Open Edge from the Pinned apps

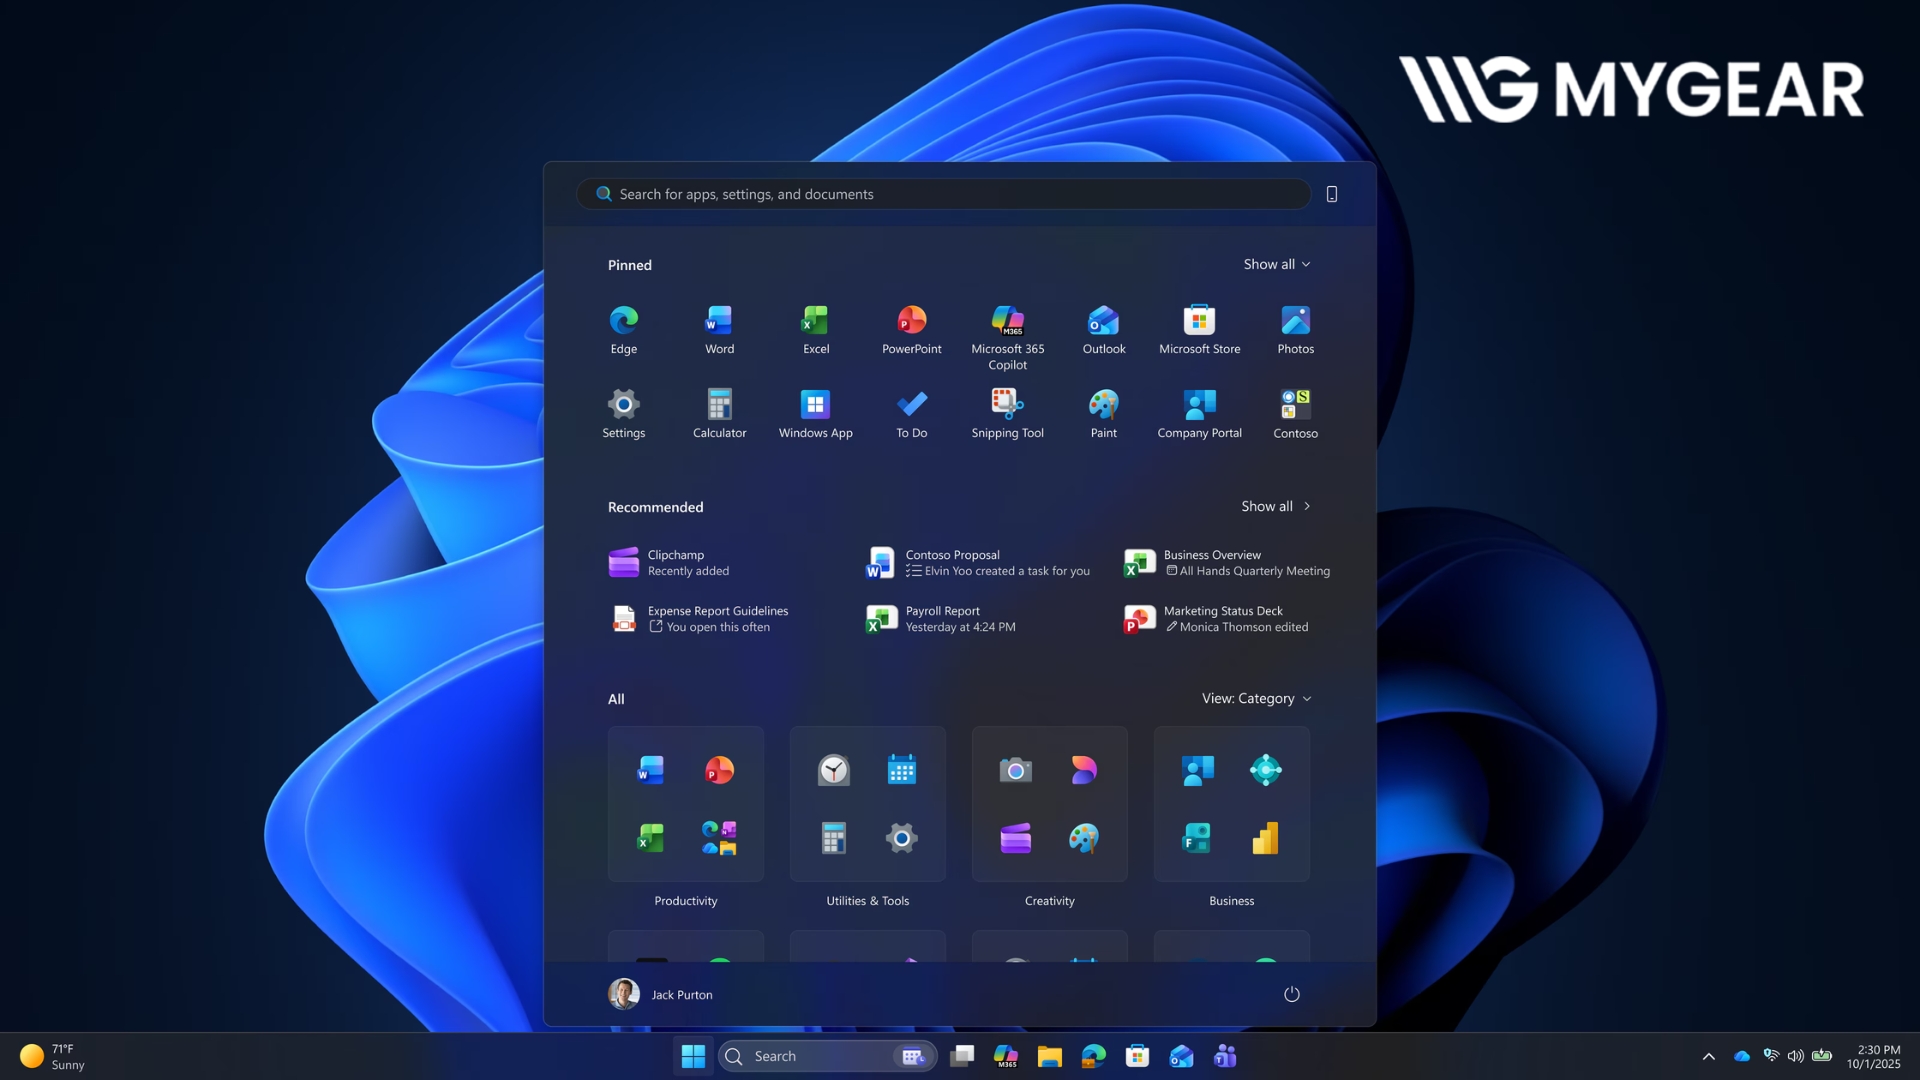coord(623,330)
